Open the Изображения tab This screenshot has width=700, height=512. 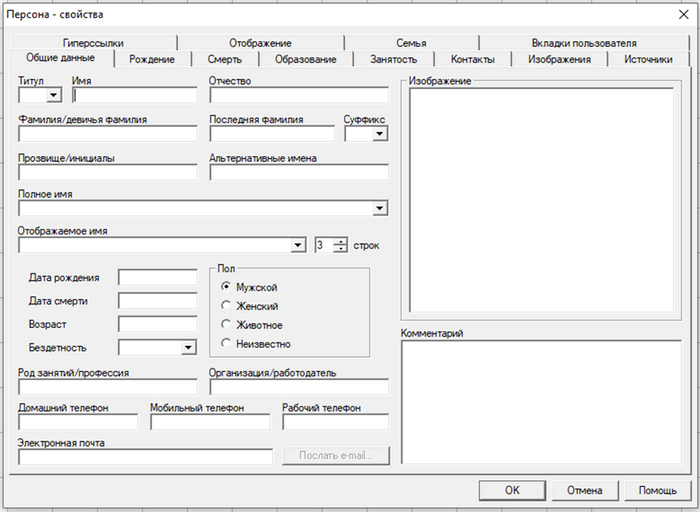point(559,59)
